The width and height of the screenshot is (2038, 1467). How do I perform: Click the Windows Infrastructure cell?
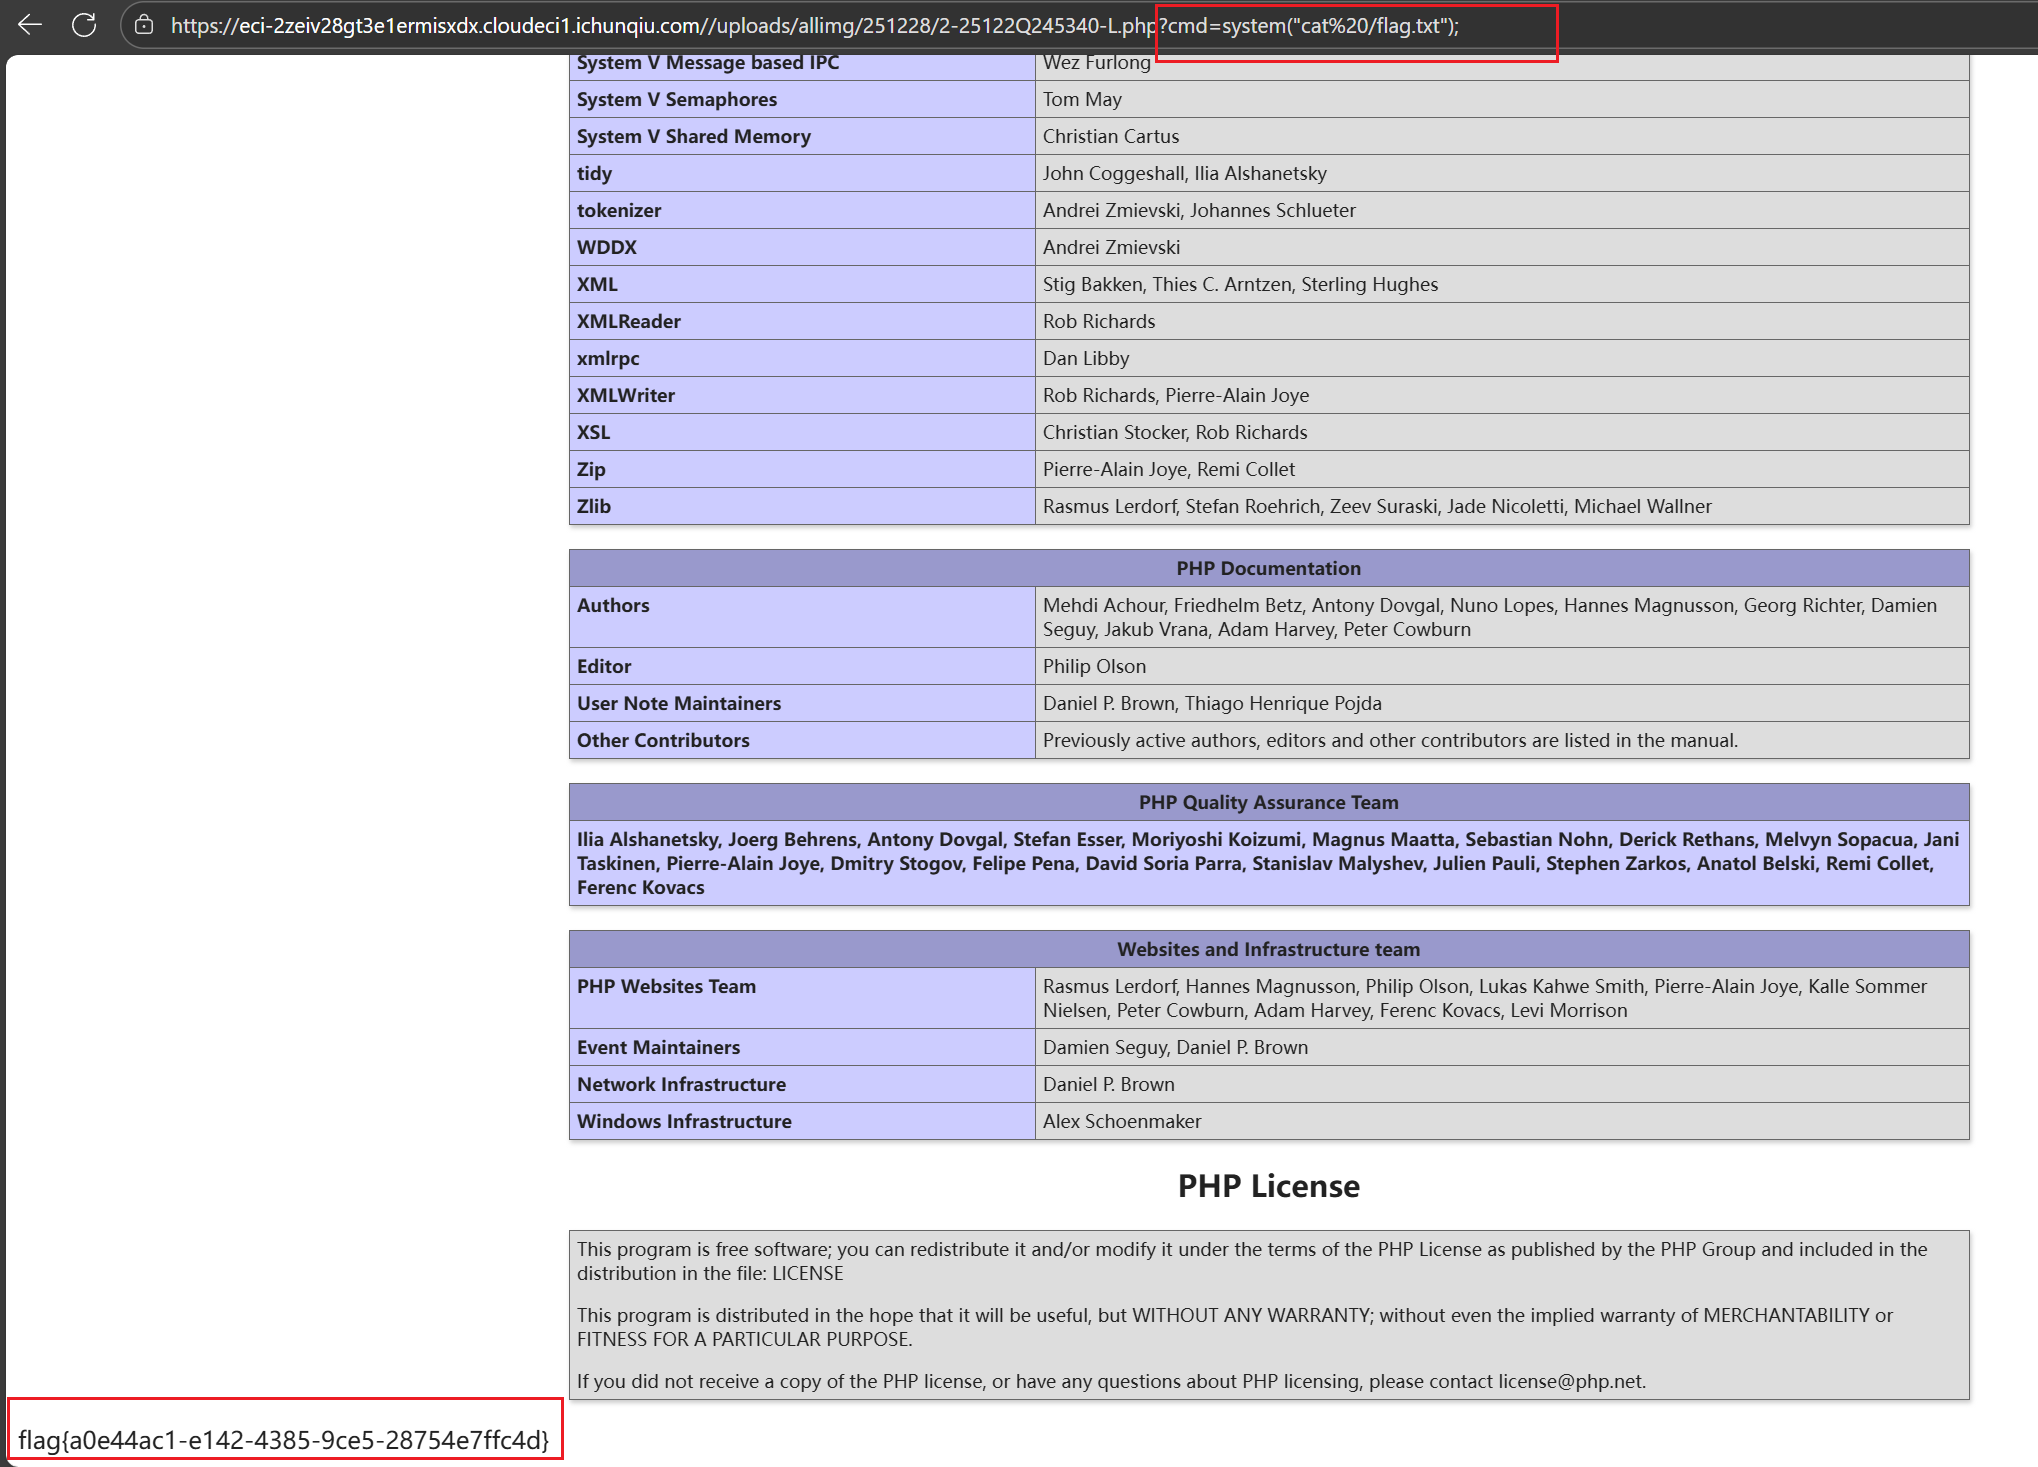pos(684,1121)
